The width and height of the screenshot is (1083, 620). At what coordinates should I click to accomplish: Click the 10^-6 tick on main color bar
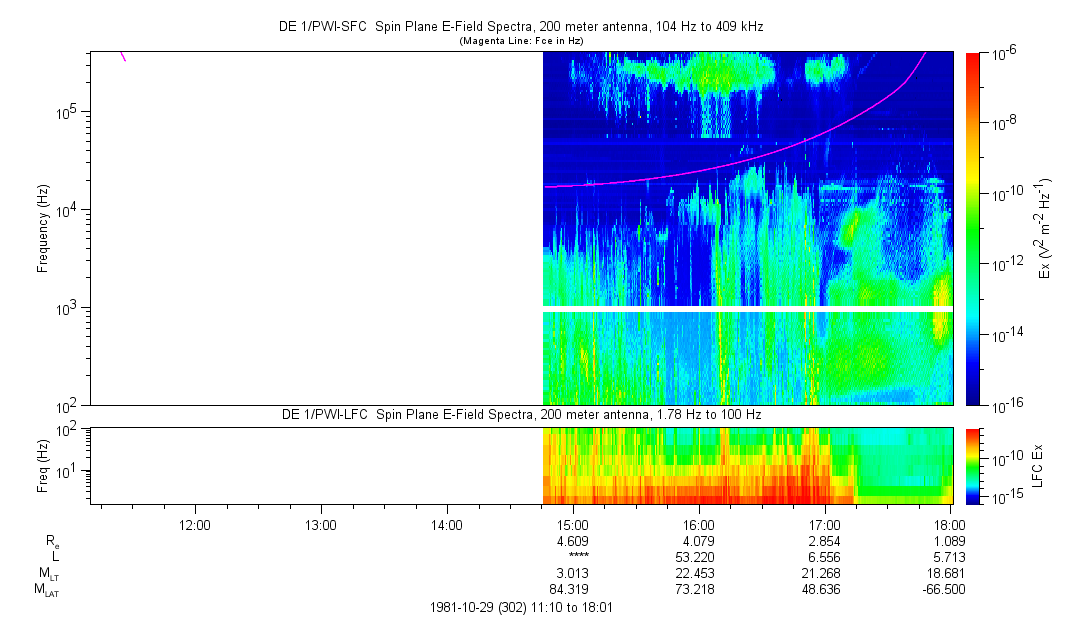[x=1004, y=53]
